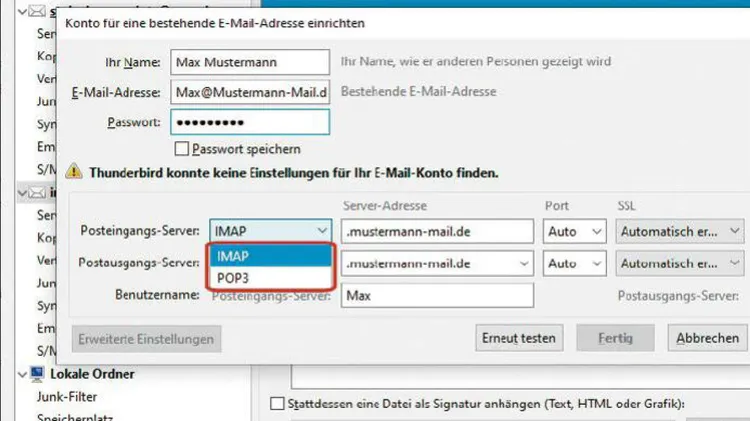
Task: Enable Passwort speichern checkbox
Action: pyautogui.click(x=181, y=149)
